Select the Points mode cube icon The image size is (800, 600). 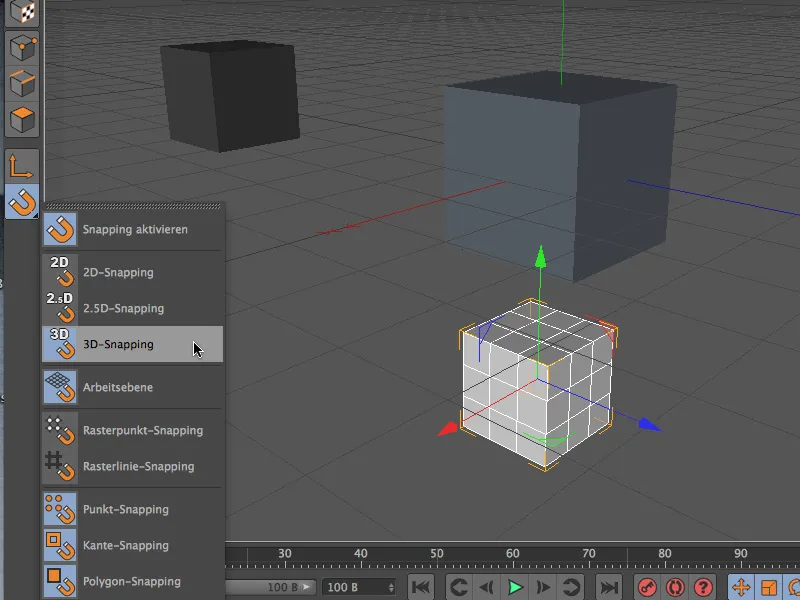22,47
